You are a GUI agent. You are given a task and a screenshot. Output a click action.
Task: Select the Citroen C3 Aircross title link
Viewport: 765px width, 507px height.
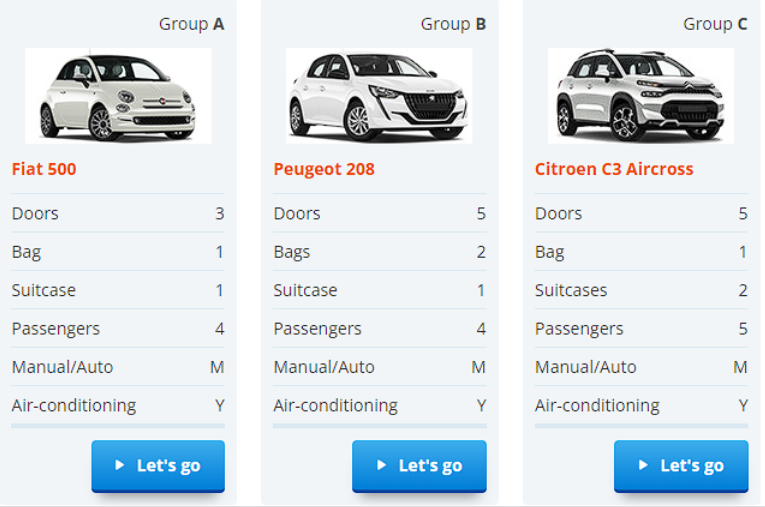(x=614, y=169)
